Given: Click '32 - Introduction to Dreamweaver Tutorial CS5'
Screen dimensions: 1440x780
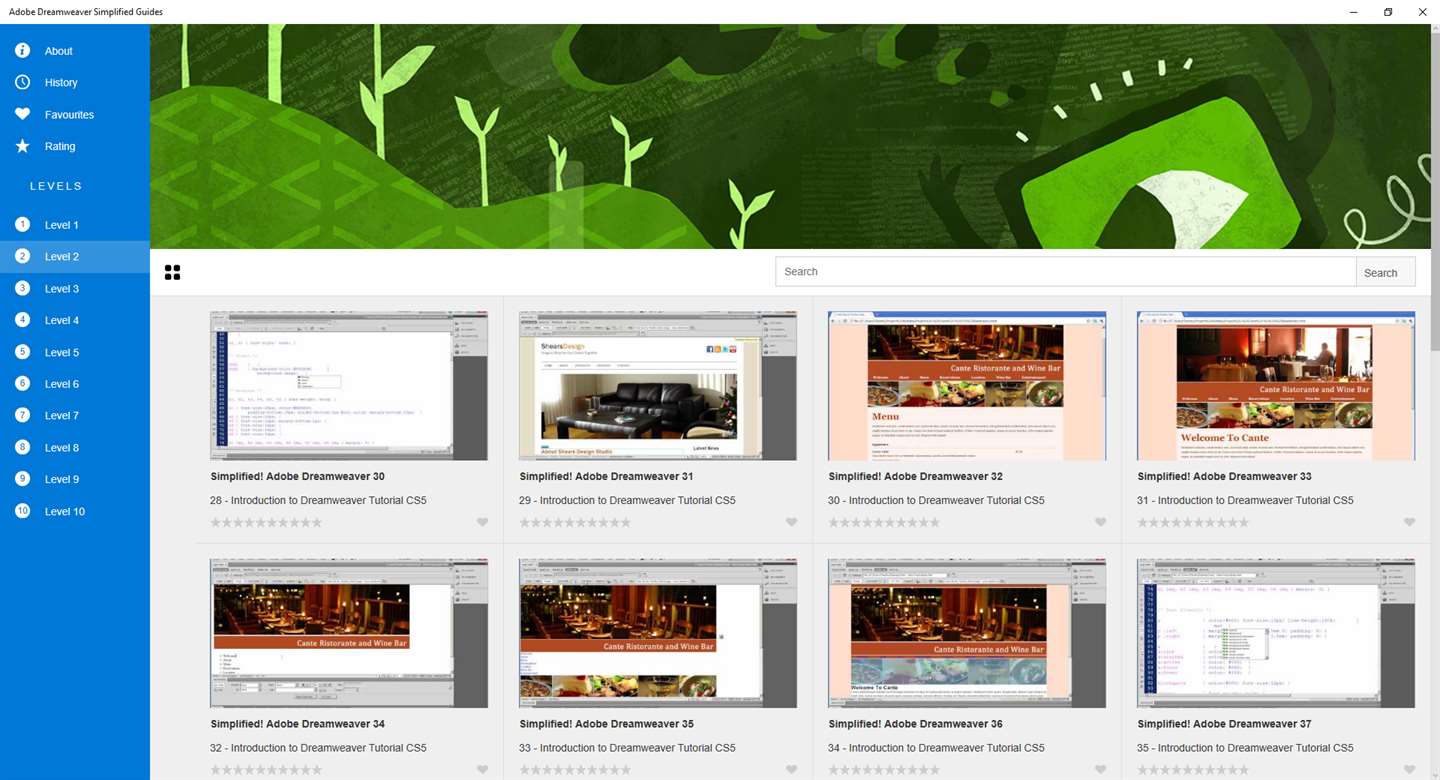Looking at the screenshot, I should coord(319,748).
